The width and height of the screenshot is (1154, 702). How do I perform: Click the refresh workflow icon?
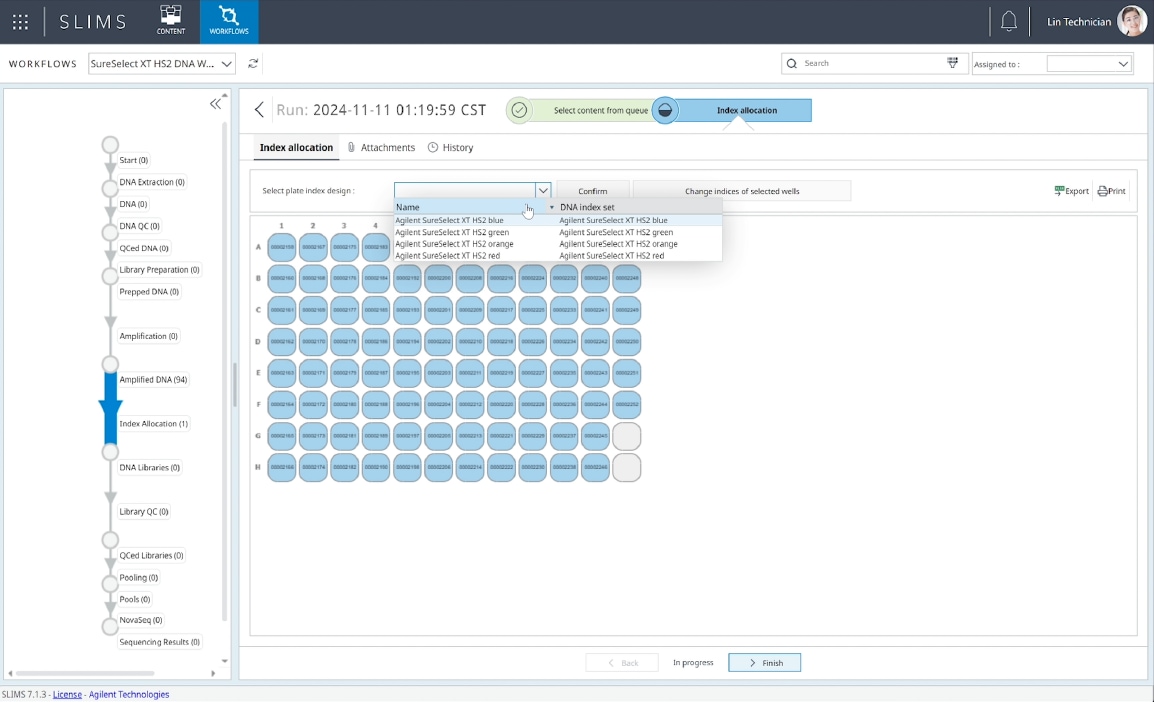[253, 64]
